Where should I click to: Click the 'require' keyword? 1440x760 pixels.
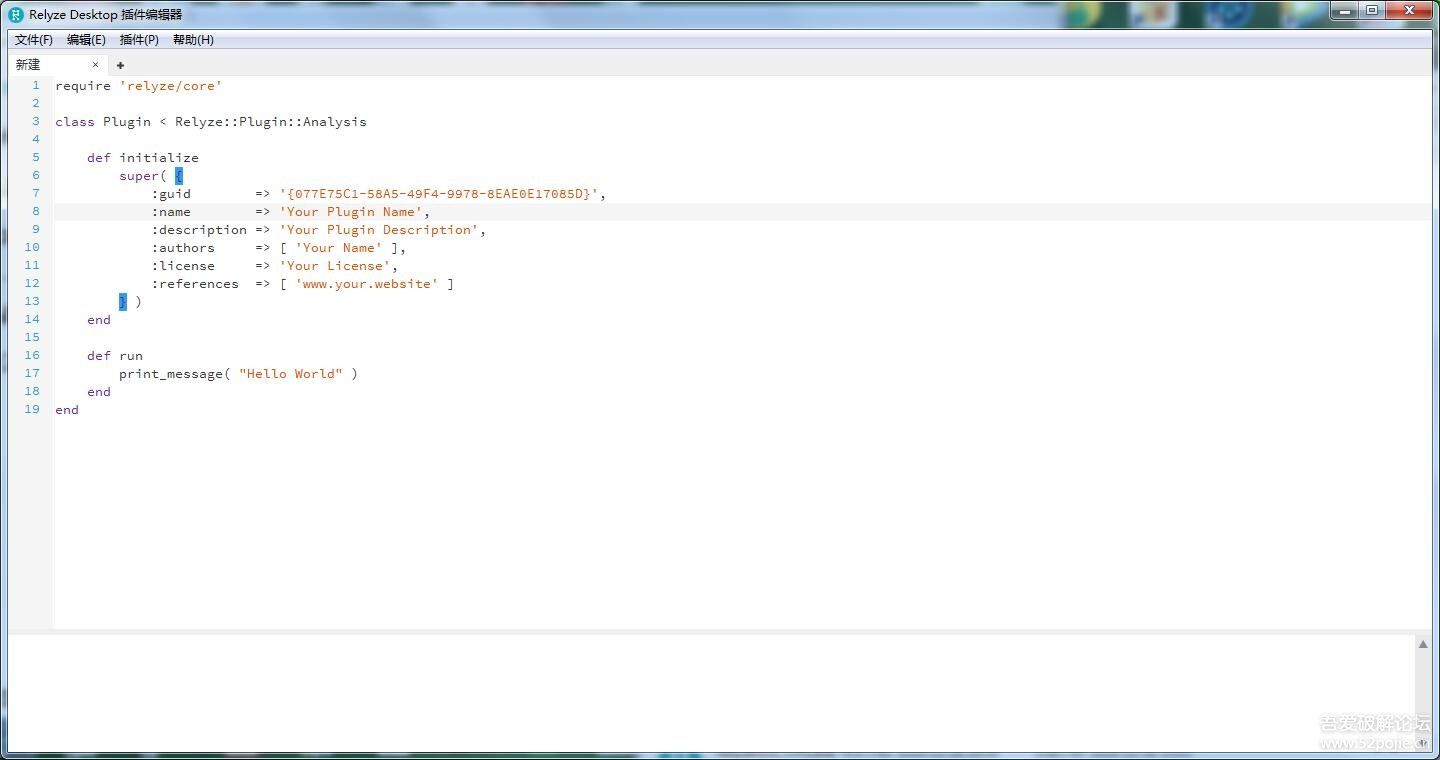(83, 86)
